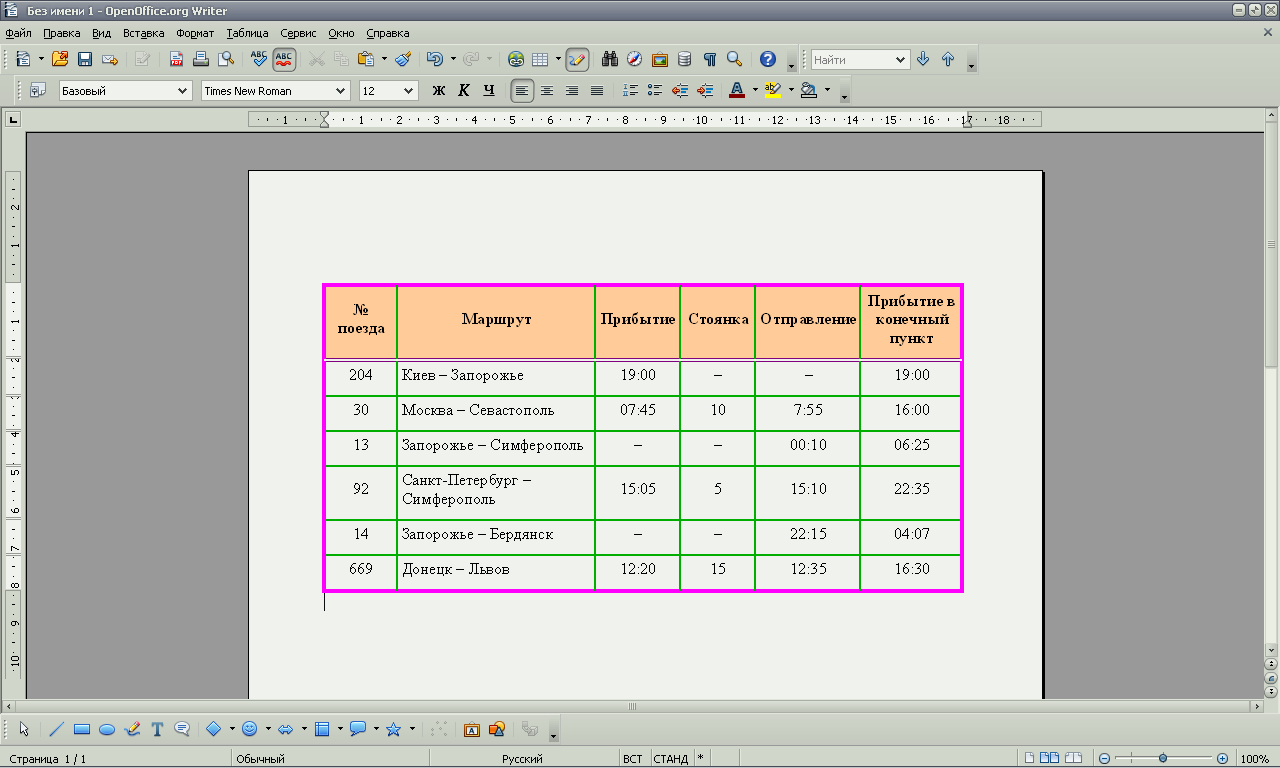Open the Таблица menu

[x=247, y=33]
